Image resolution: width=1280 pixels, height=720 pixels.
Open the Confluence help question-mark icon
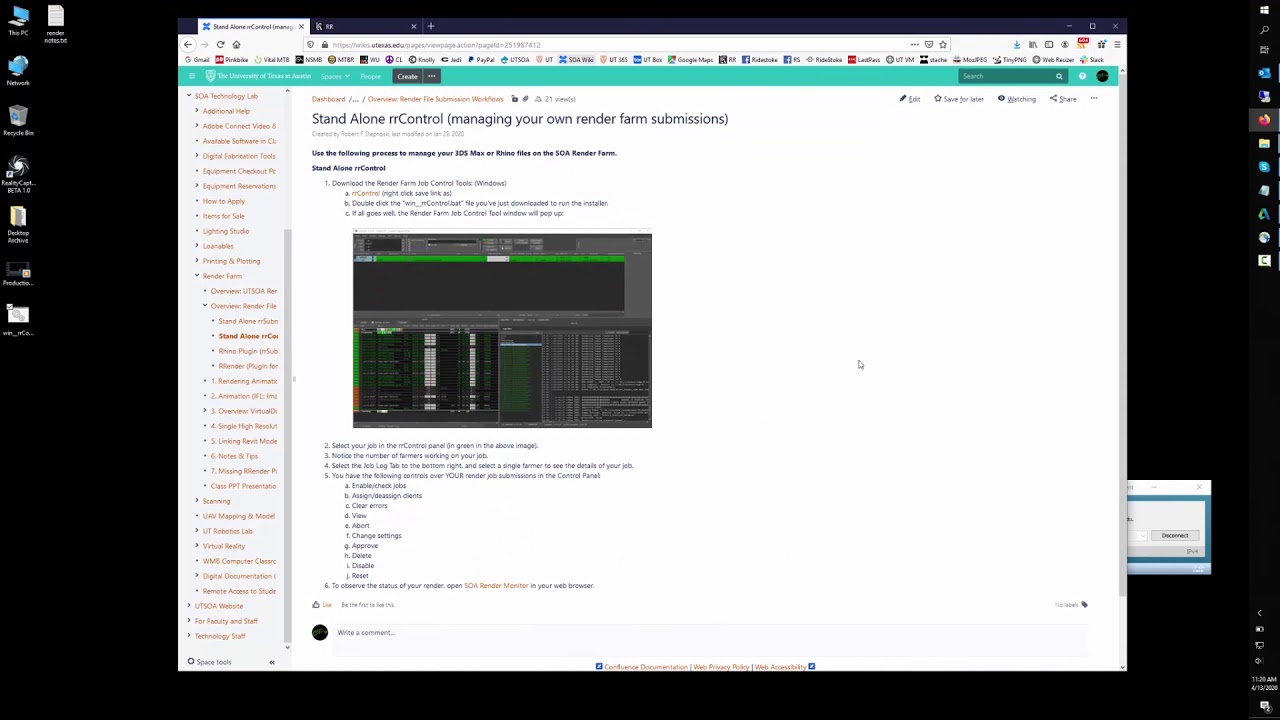[1082, 76]
